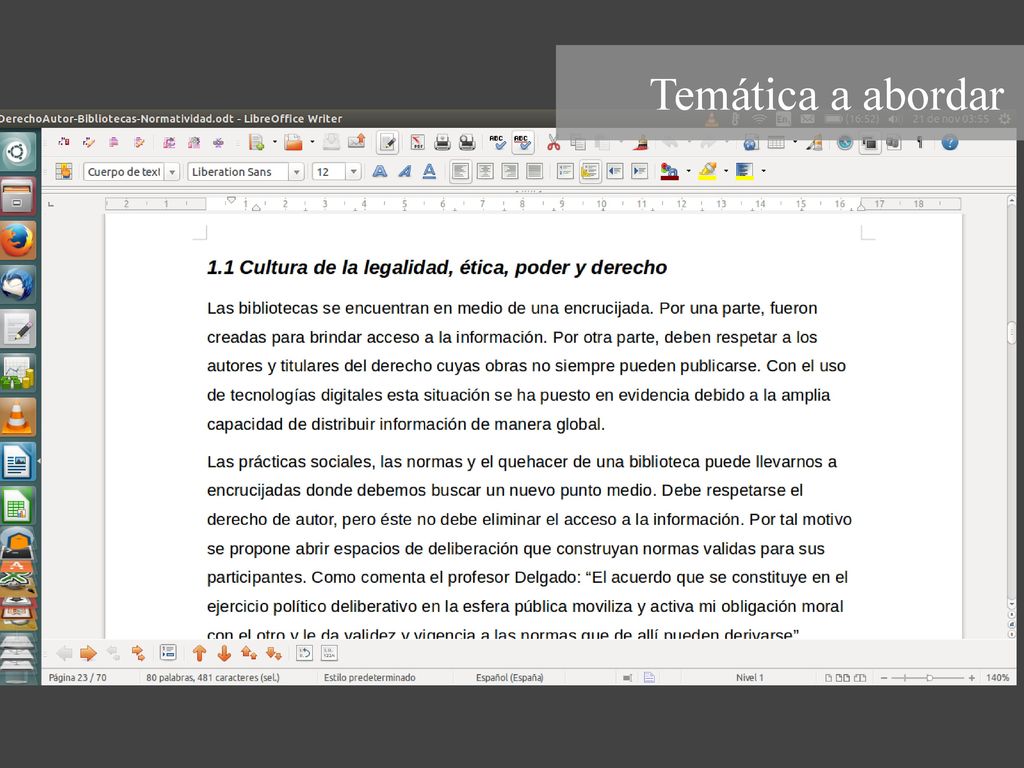The image size is (1024, 768).
Task: Click font size input field showing 12
Action: coord(329,172)
